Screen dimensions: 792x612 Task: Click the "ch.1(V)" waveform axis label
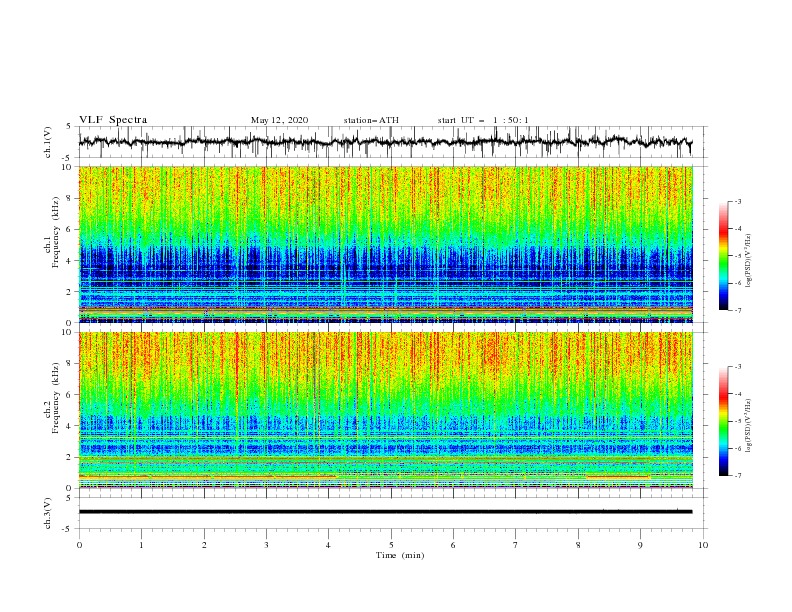pyautogui.click(x=48, y=142)
